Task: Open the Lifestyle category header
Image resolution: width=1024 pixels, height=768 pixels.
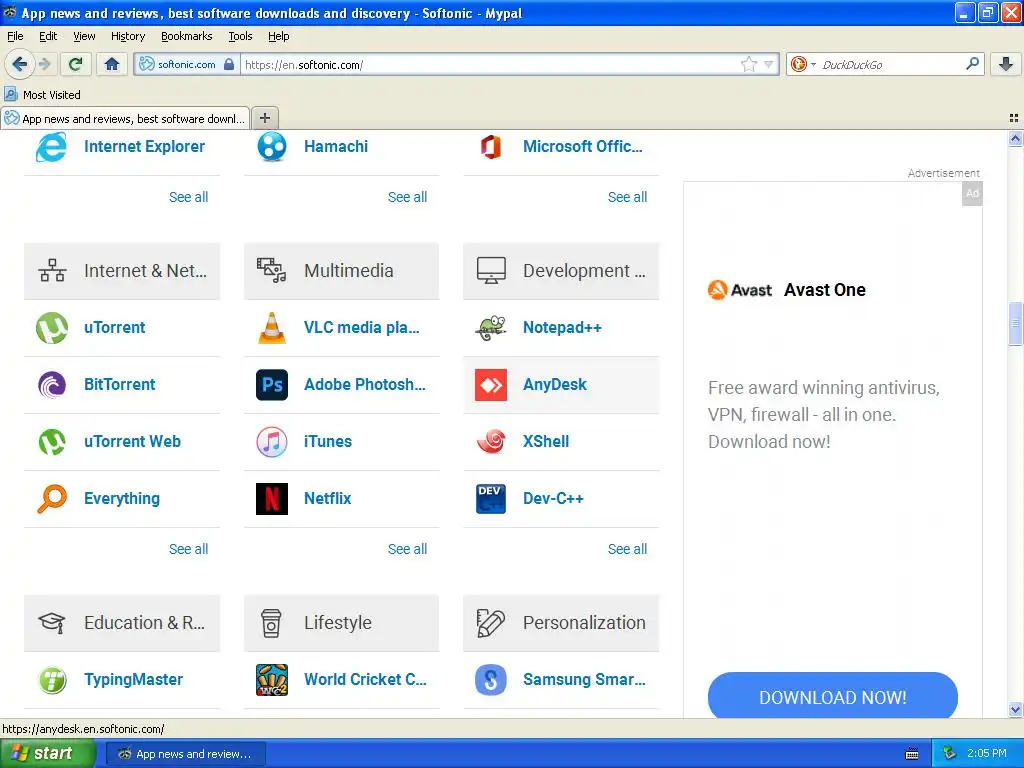Action: coord(342,623)
